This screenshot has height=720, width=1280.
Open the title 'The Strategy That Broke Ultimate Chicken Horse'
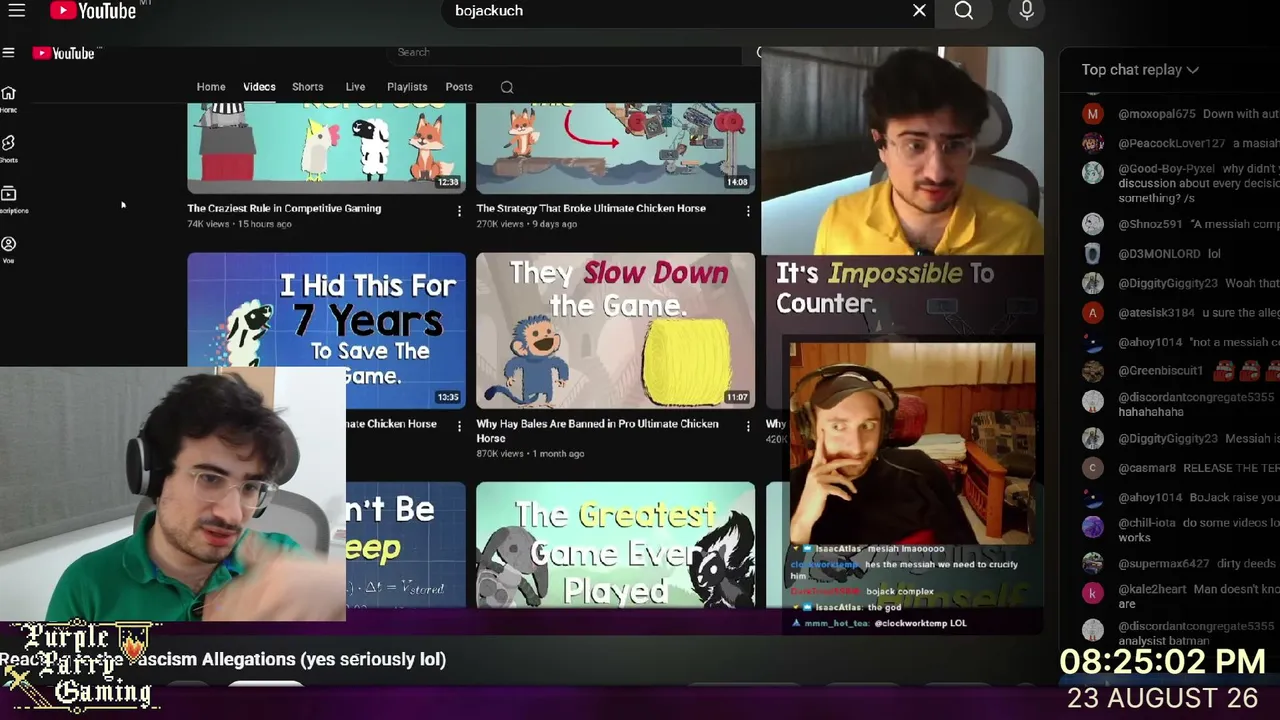(591, 208)
